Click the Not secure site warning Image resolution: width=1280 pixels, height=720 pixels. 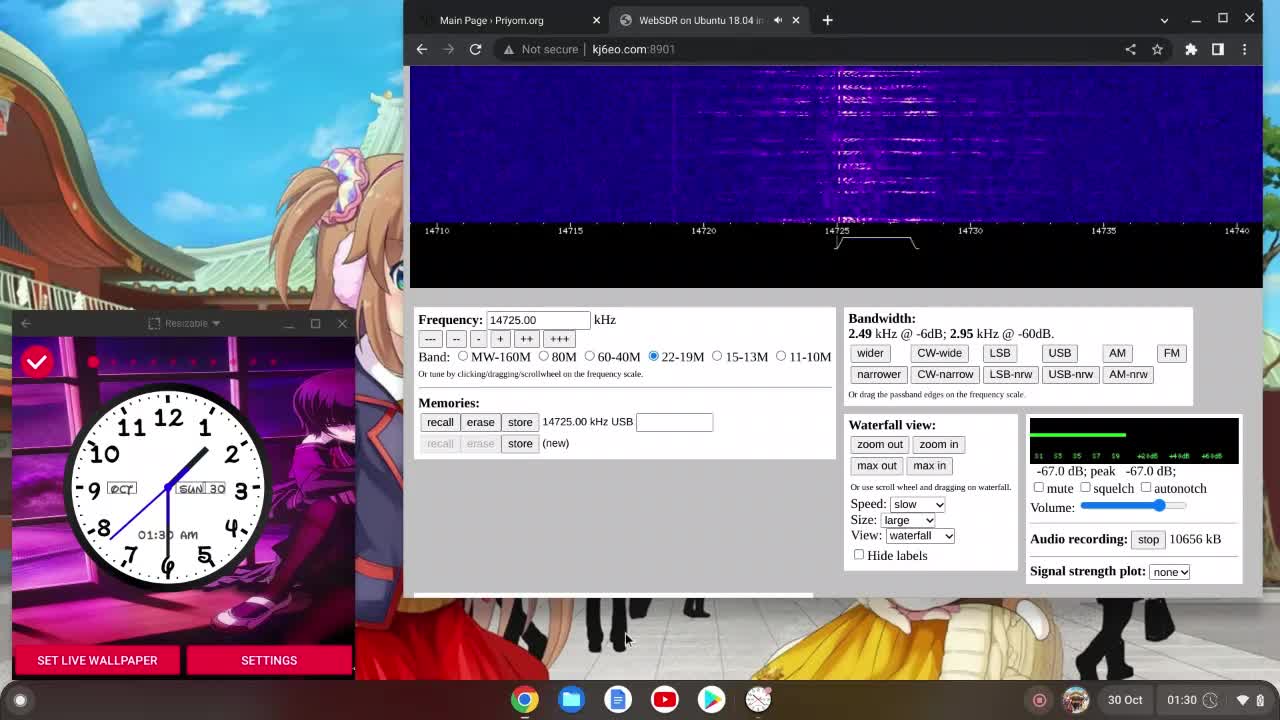click(541, 49)
